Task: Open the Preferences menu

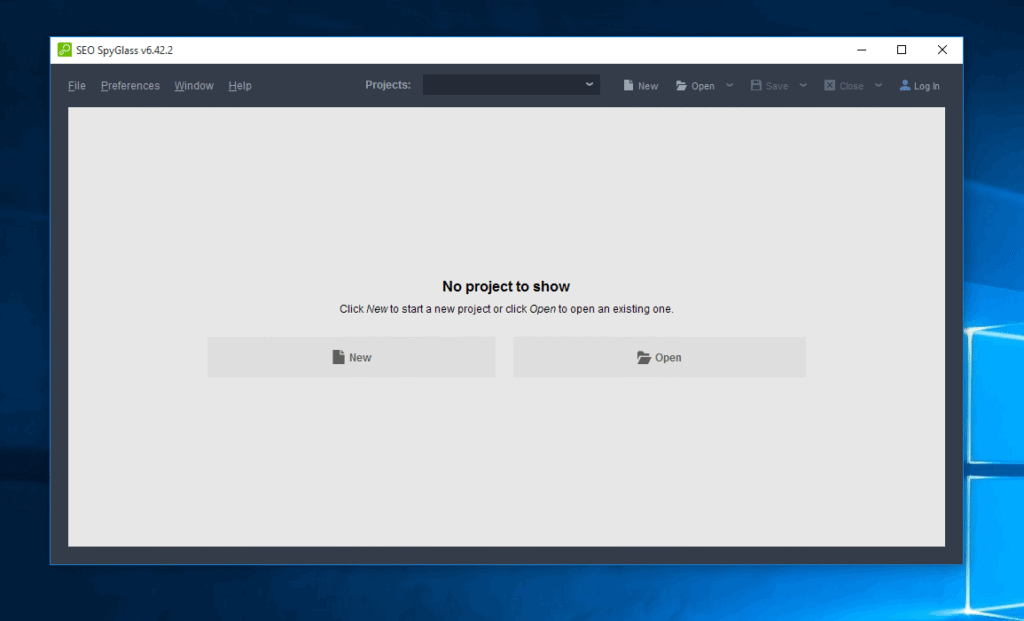Action: click(130, 85)
